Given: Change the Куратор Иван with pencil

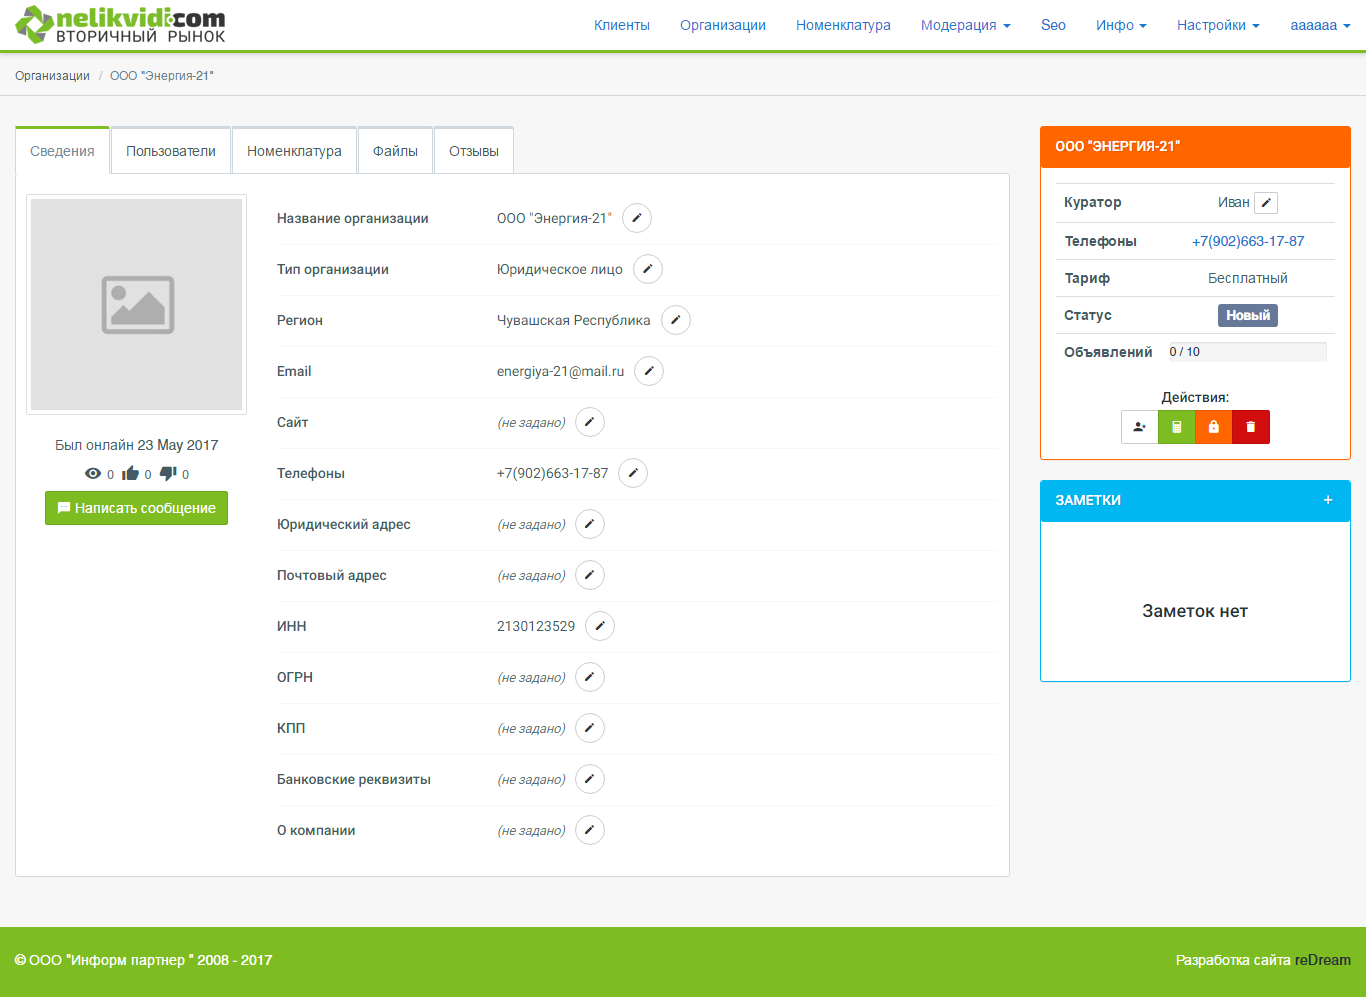Looking at the screenshot, I should point(1266,203).
